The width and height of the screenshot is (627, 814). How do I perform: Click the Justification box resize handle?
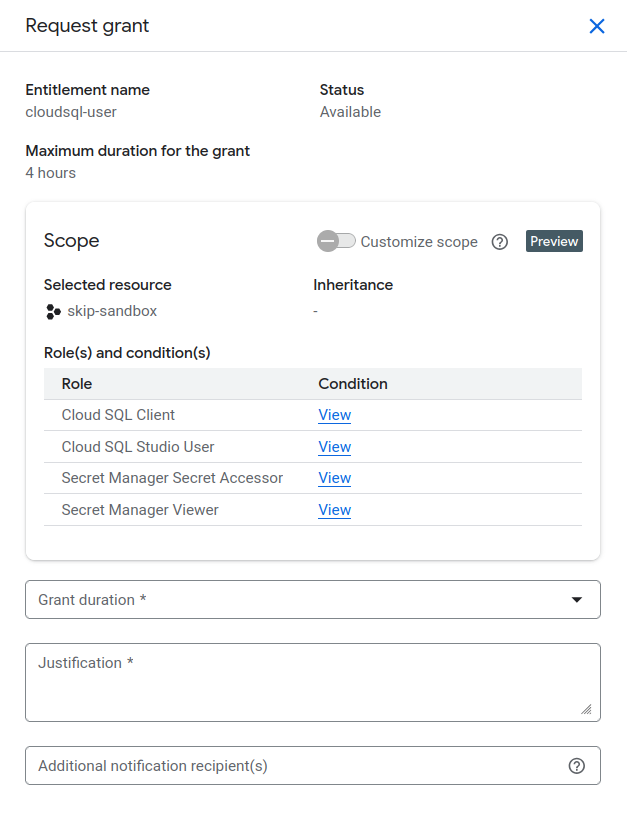[586, 709]
